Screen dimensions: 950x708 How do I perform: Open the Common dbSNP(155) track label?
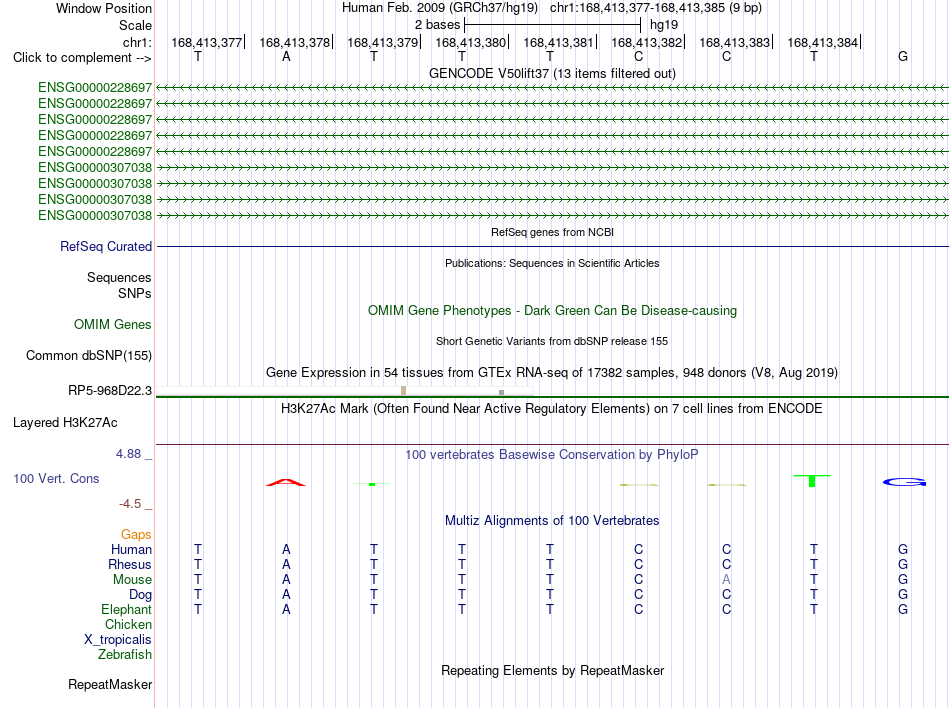[89, 356]
